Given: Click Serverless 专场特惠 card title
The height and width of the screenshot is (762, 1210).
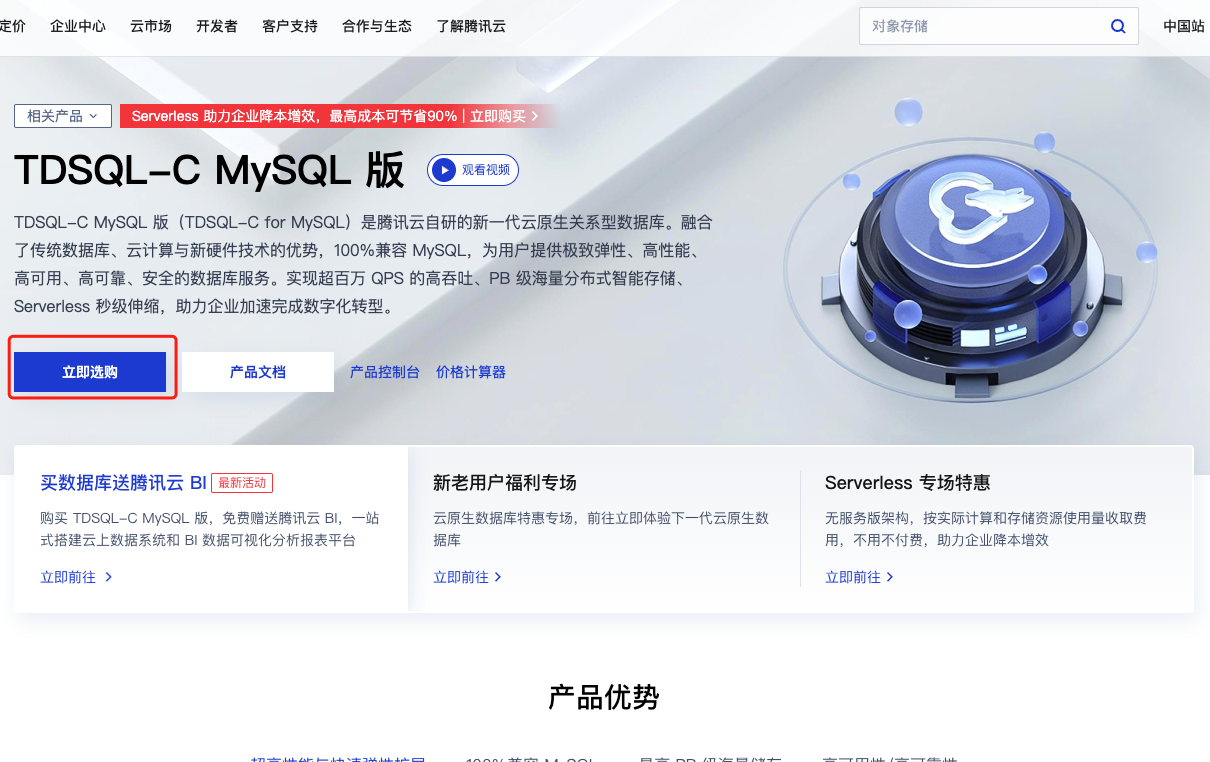Looking at the screenshot, I should pyautogui.click(x=908, y=482).
